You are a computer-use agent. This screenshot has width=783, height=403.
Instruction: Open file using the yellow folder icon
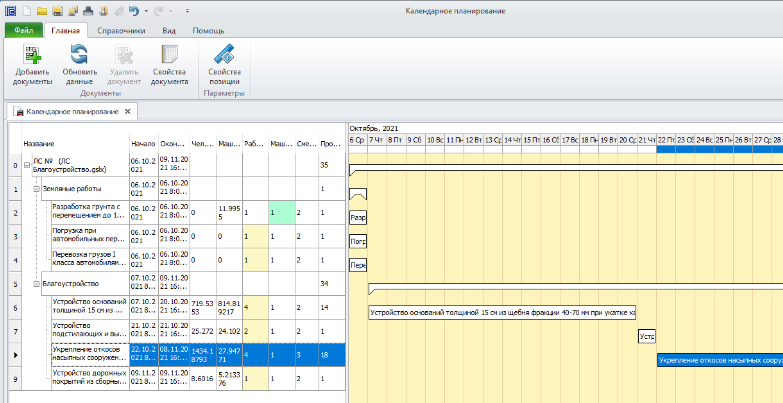coord(42,10)
